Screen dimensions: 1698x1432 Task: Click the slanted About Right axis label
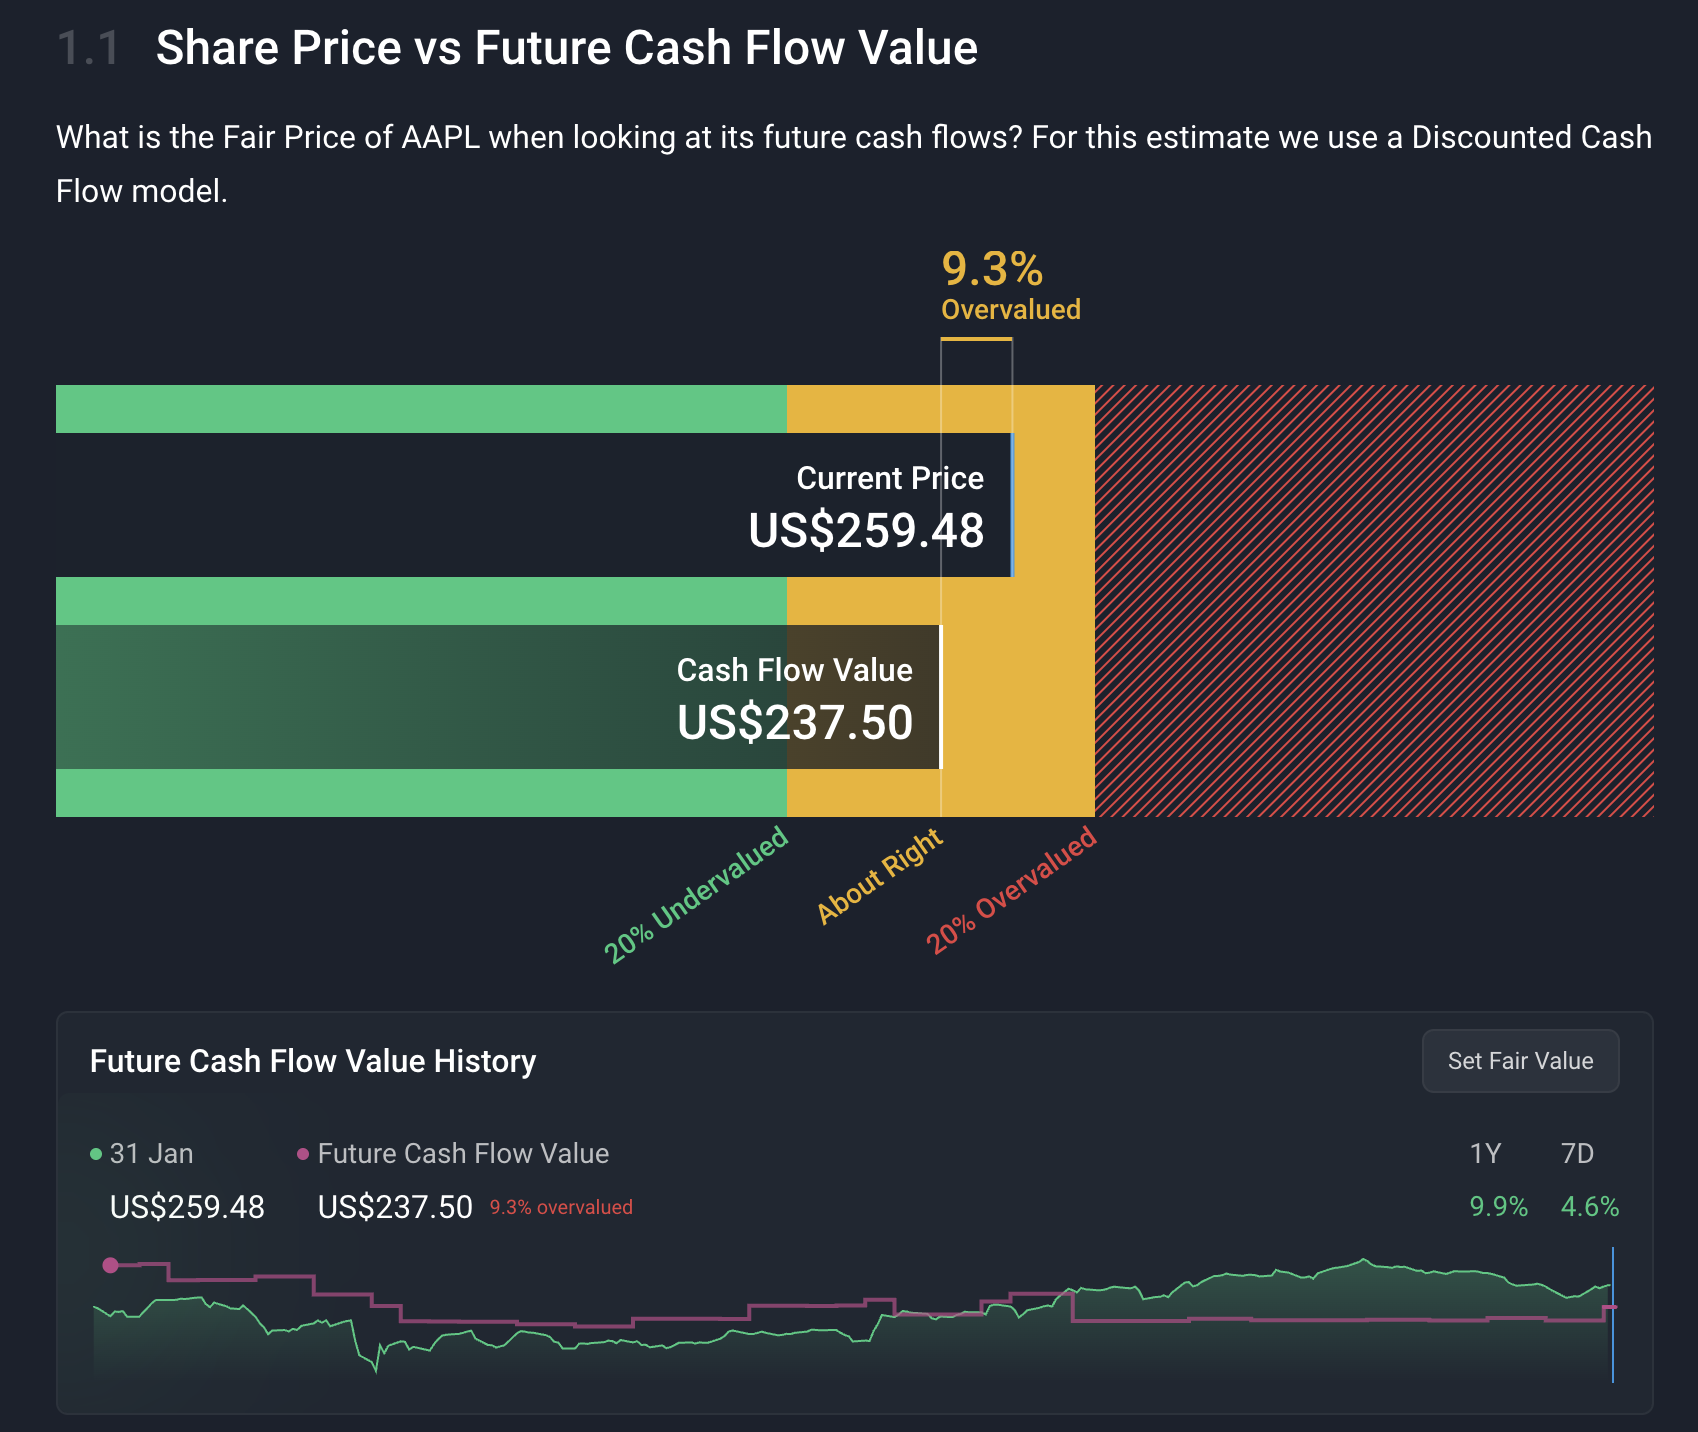click(879, 876)
